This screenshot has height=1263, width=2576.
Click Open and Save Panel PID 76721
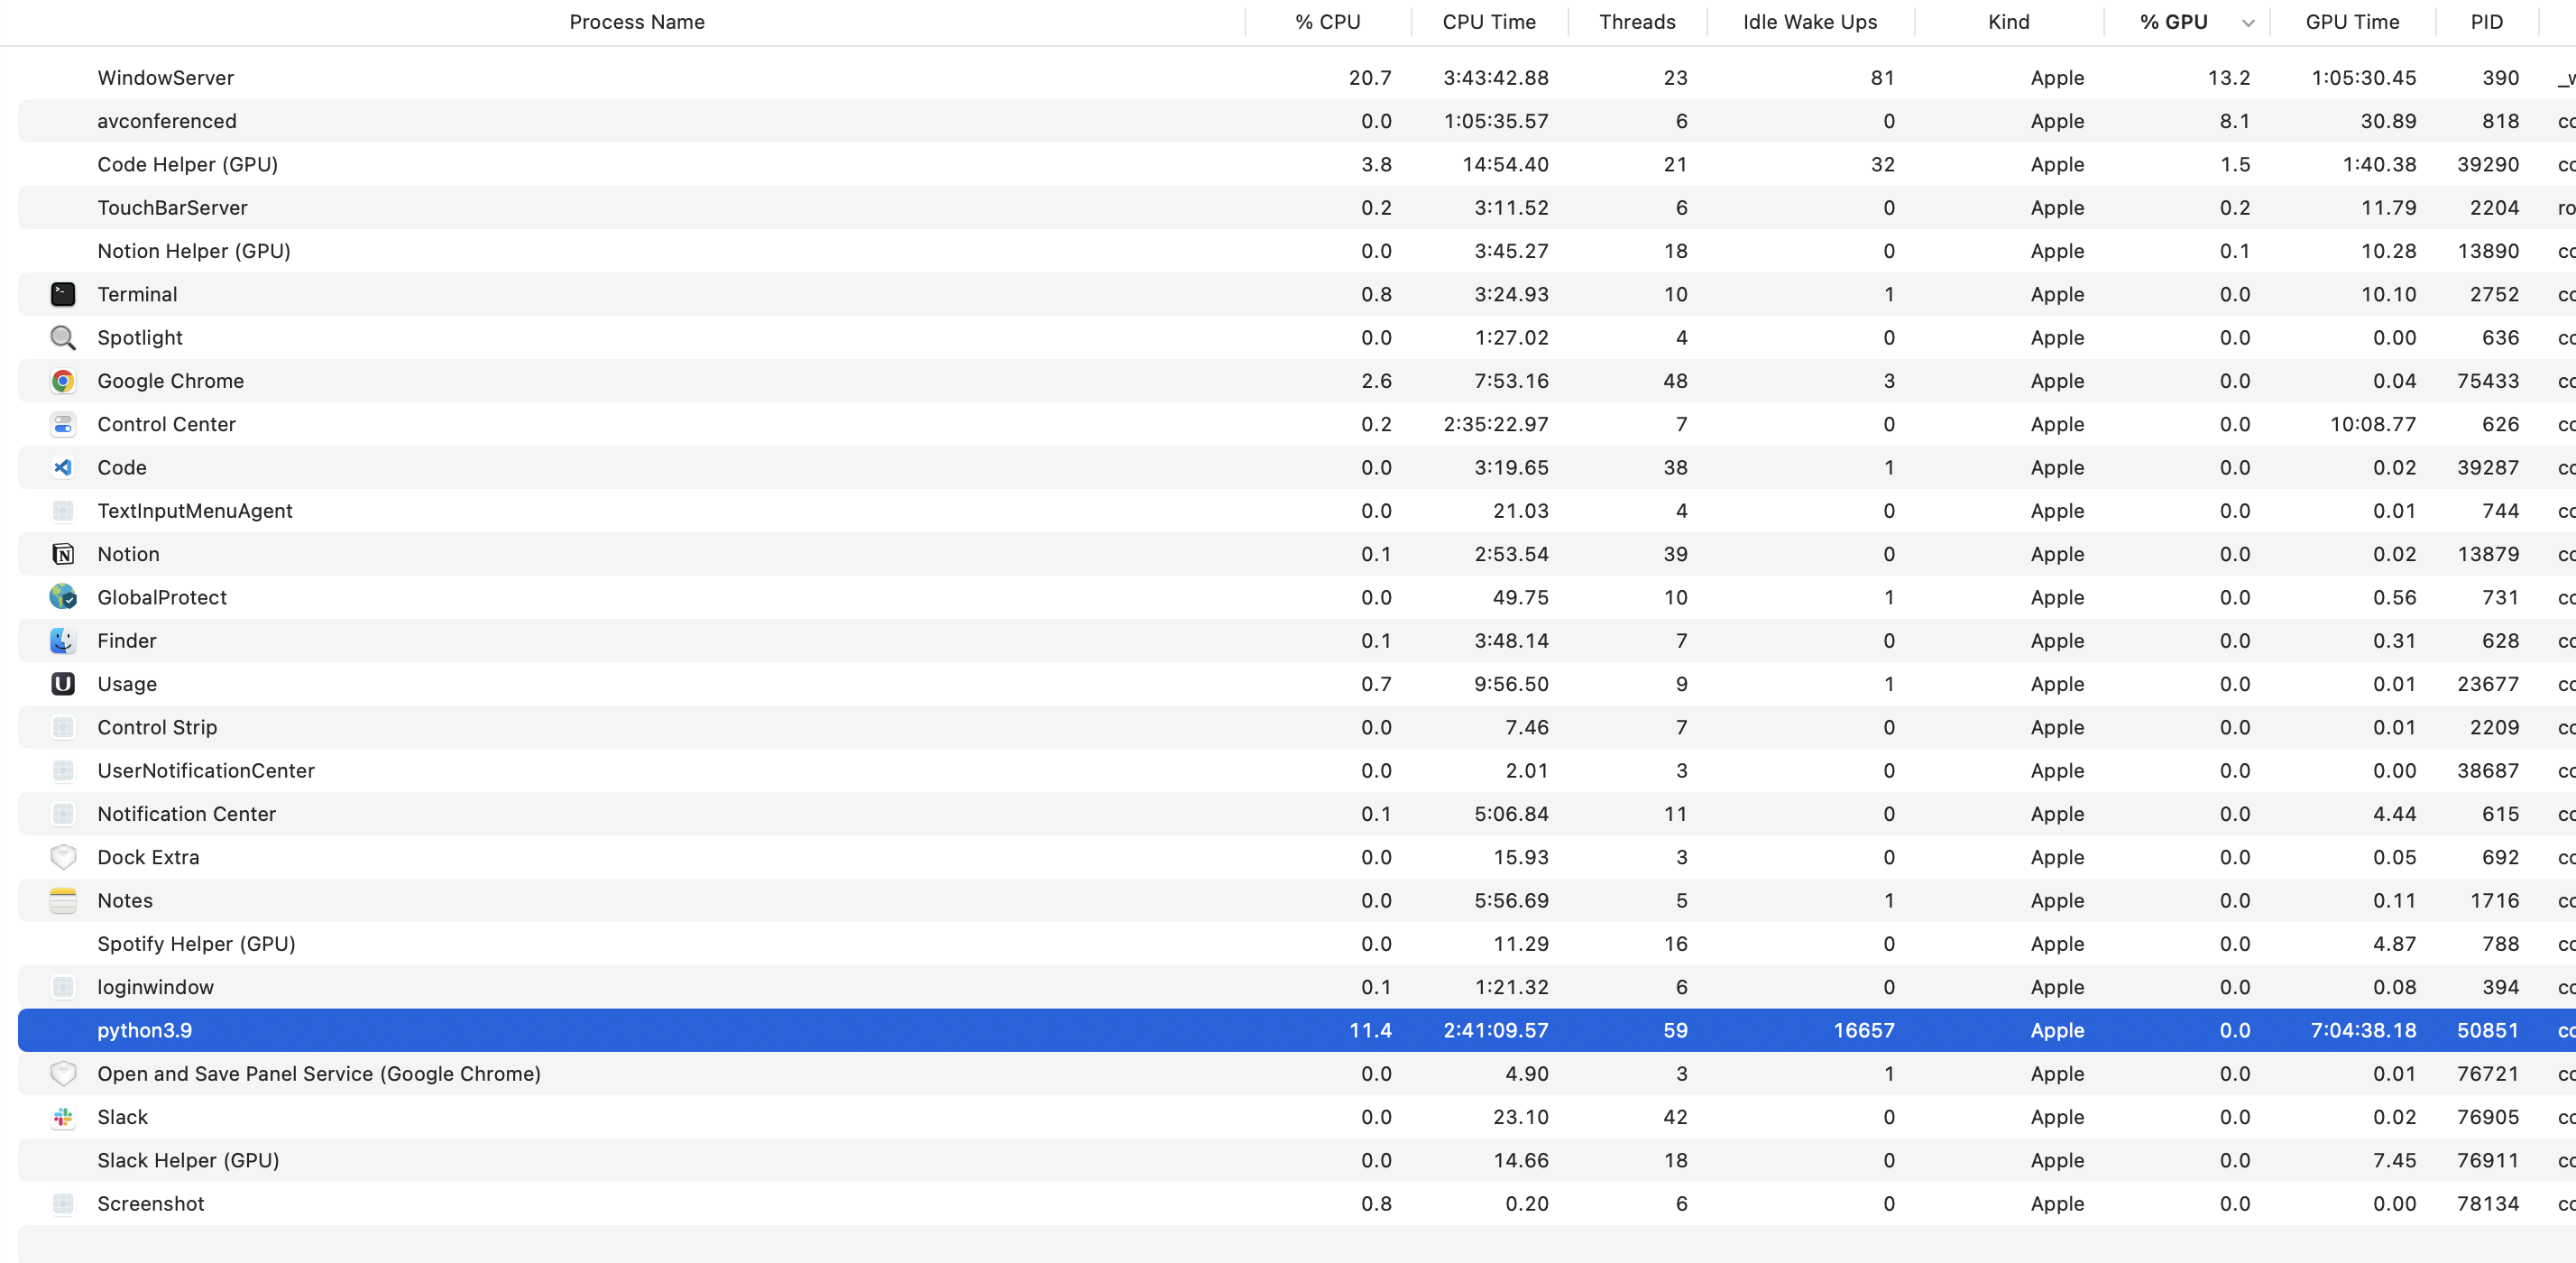coord(2488,1073)
